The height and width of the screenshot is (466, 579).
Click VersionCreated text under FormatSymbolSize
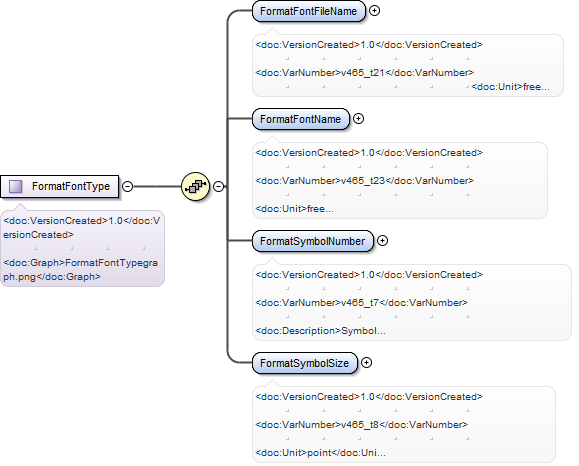point(369,397)
